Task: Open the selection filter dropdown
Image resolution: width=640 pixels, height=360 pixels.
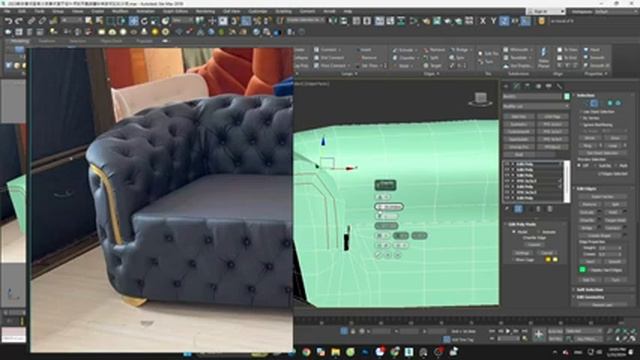Action: tap(72, 20)
